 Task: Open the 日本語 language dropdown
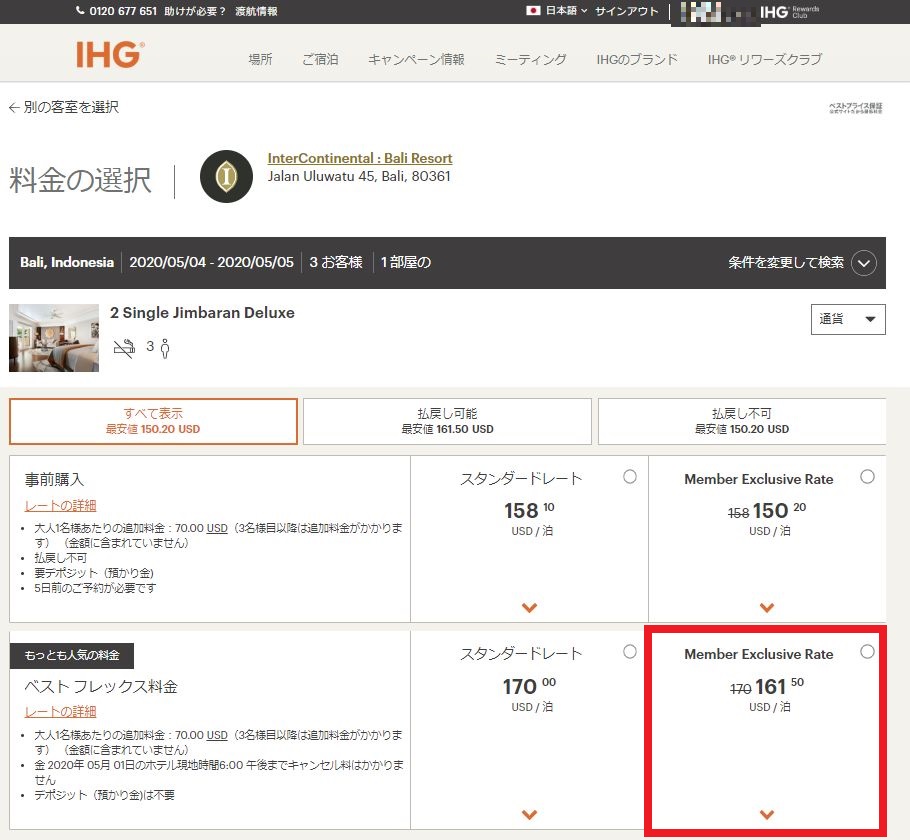pos(566,10)
